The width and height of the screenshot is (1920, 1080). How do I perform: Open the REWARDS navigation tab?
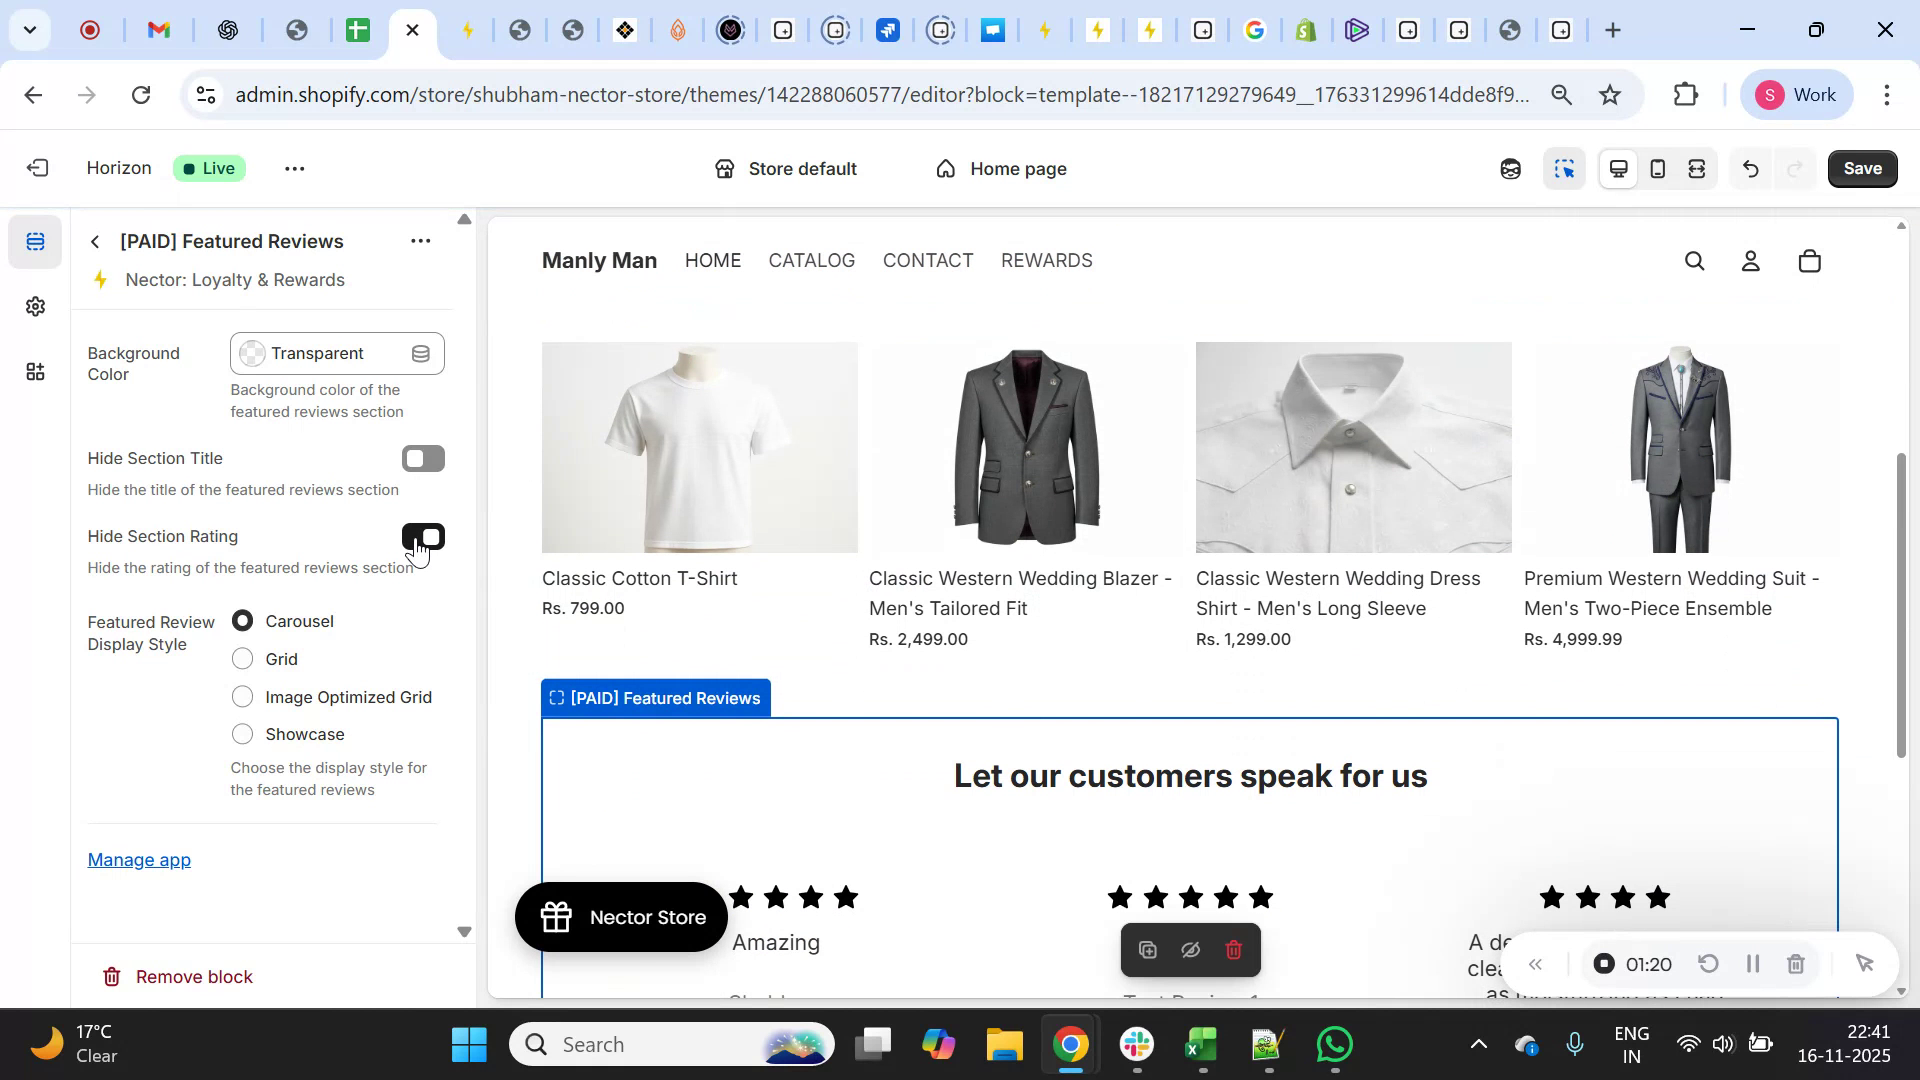pos(1046,261)
